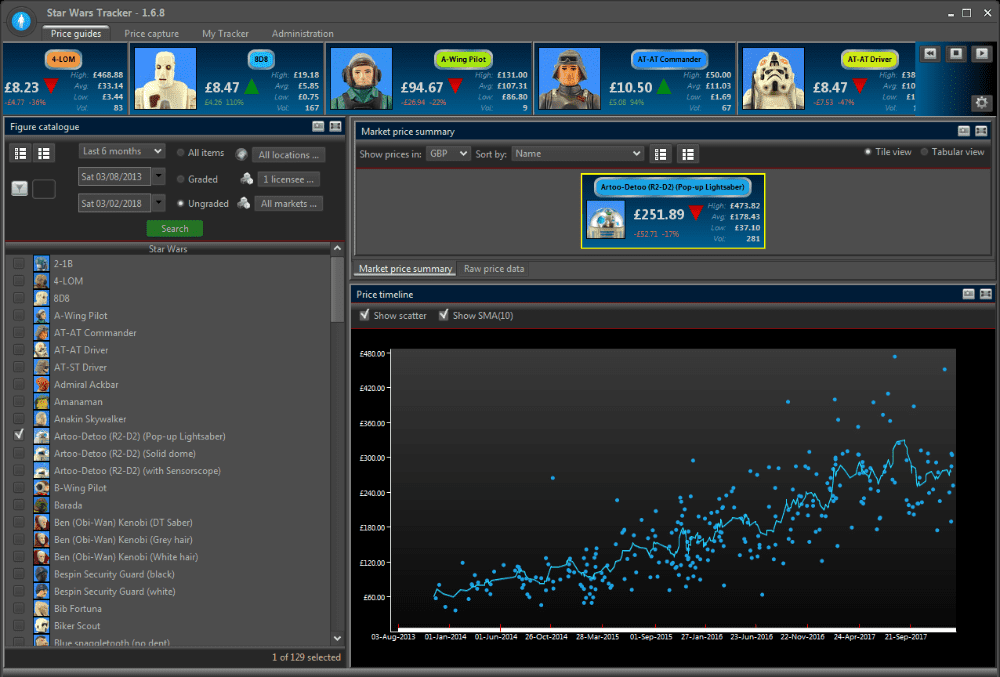Click the AT-AT Commander image in ticker

[570, 78]
